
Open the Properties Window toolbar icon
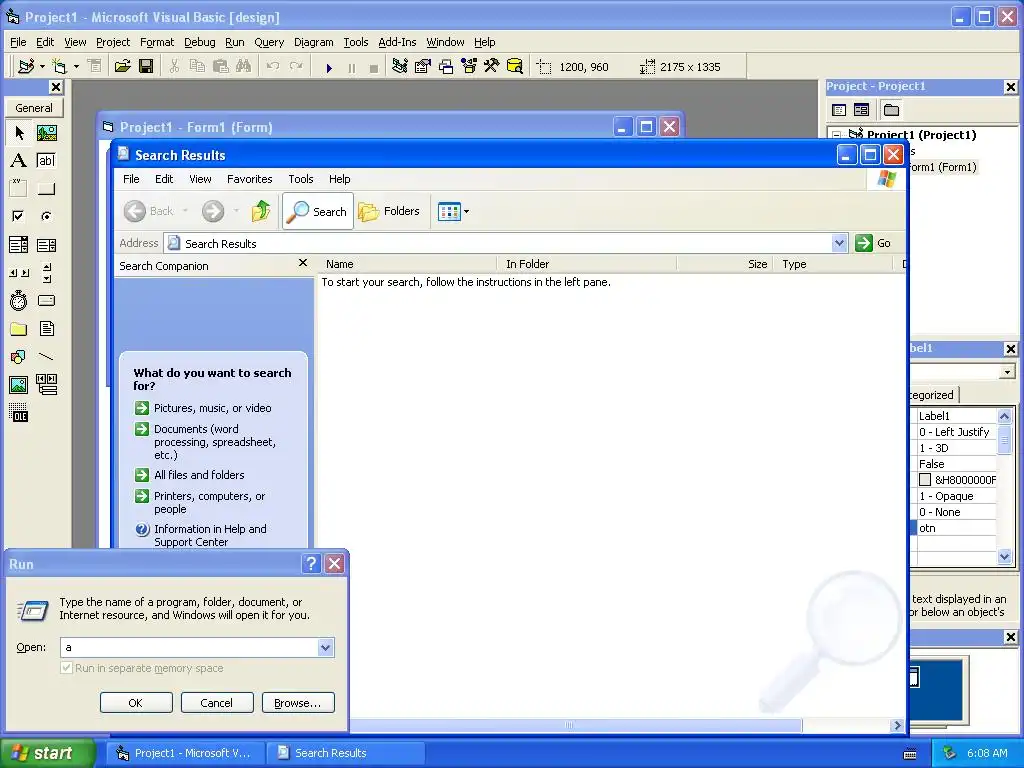tap(423, 67)
